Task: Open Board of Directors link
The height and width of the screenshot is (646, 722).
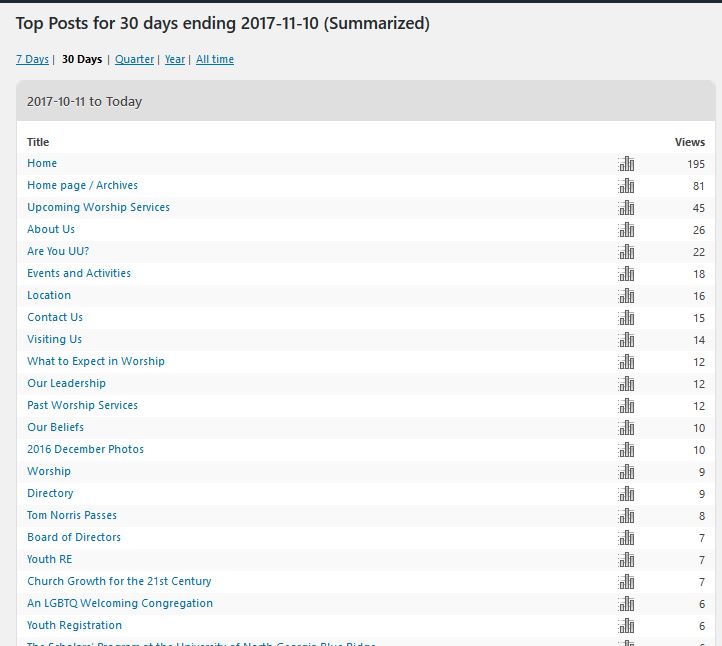Action: click(74, 537)
